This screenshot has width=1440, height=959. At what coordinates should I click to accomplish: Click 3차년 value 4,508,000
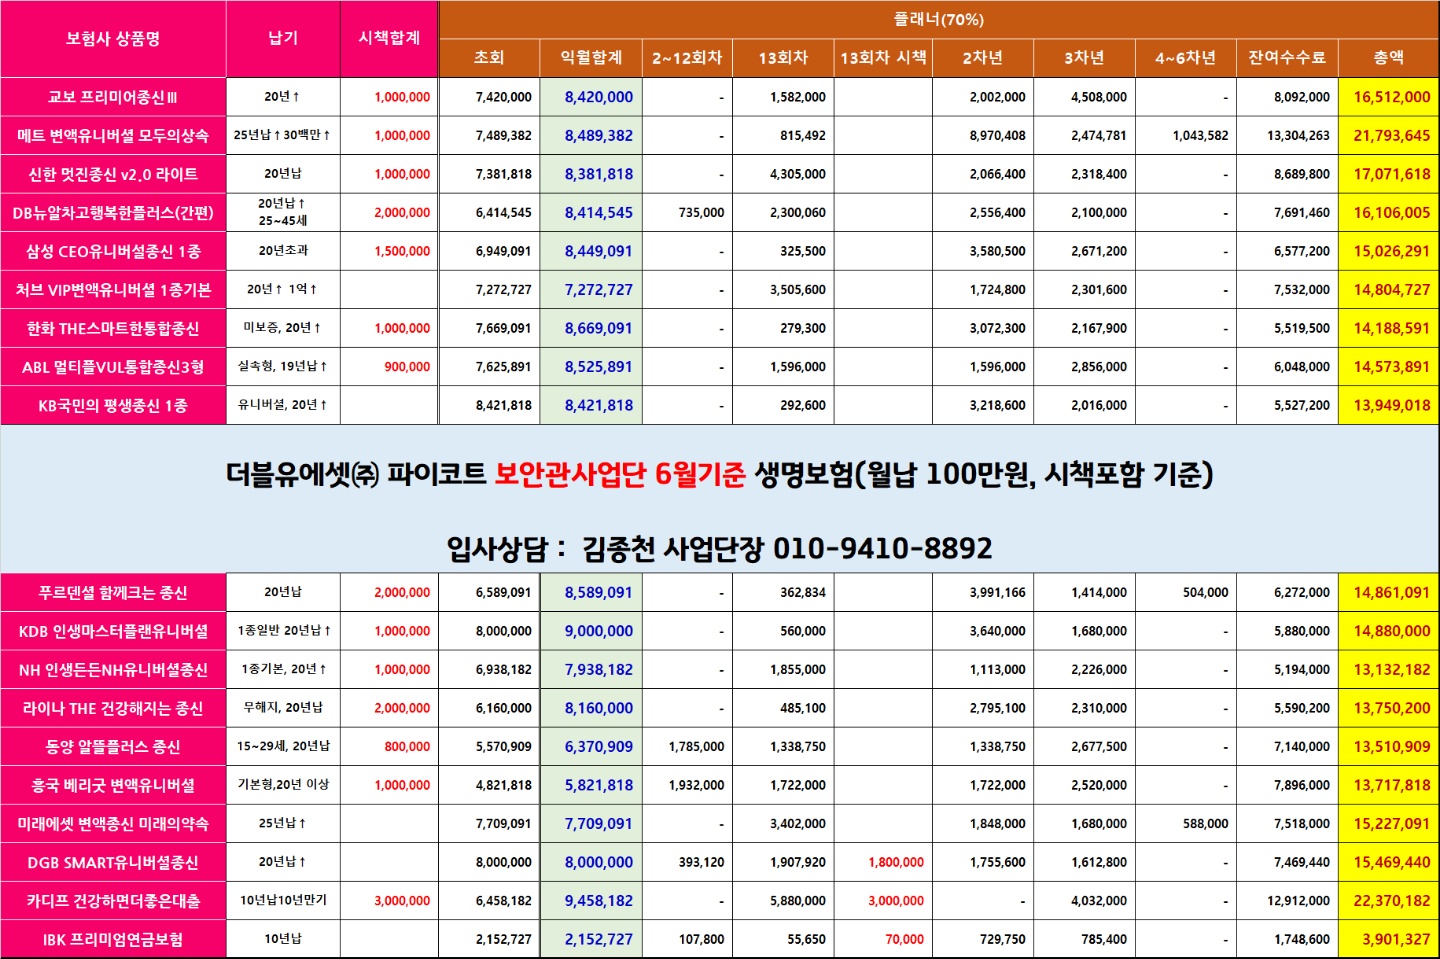coord(1099,97)
